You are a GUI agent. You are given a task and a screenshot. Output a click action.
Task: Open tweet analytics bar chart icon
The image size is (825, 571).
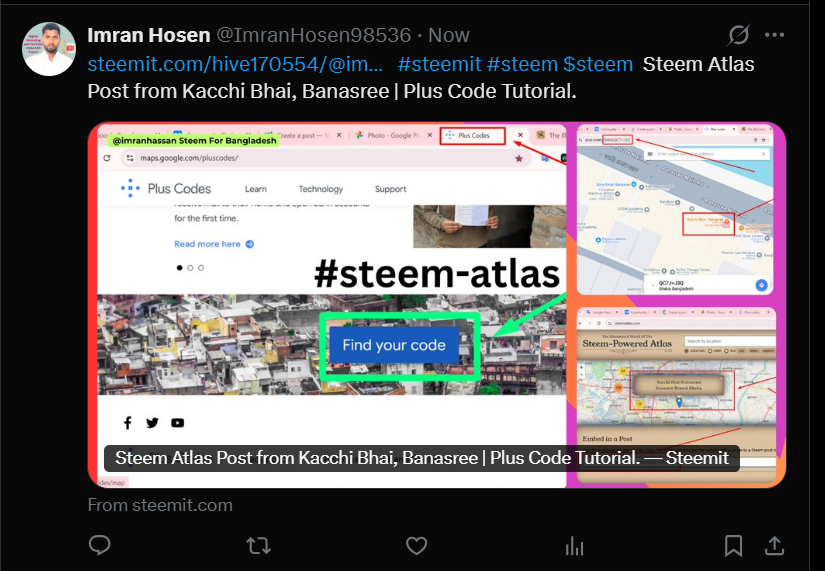[x=575, y=546]
